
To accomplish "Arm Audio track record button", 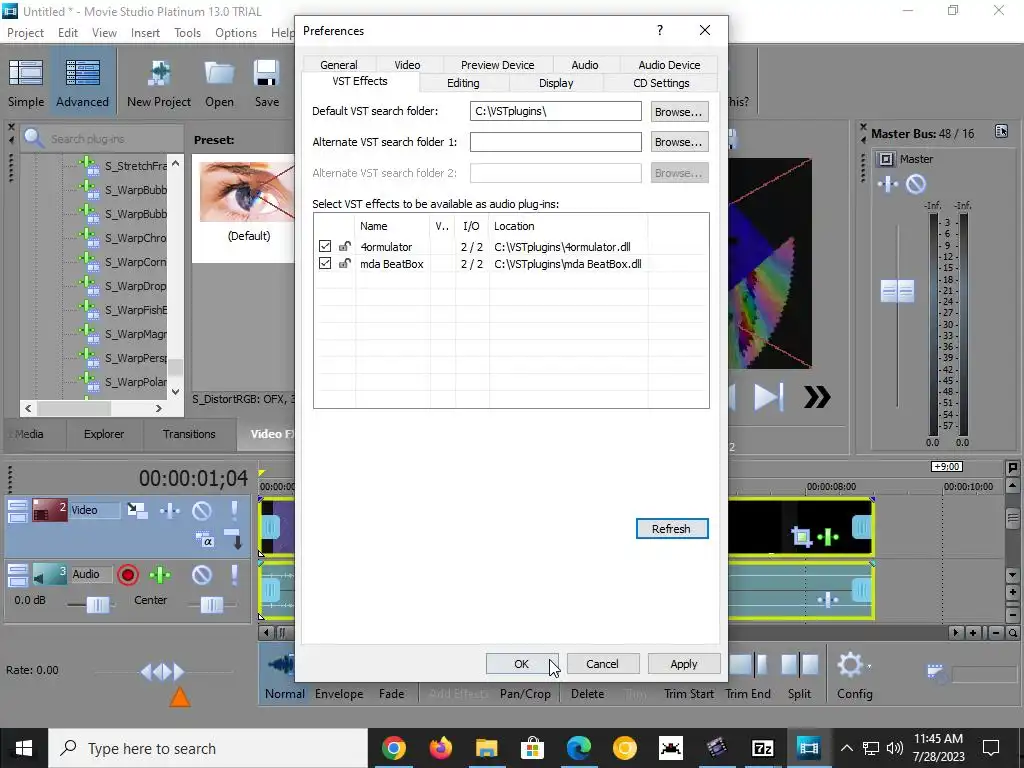I will click(128, 575).
